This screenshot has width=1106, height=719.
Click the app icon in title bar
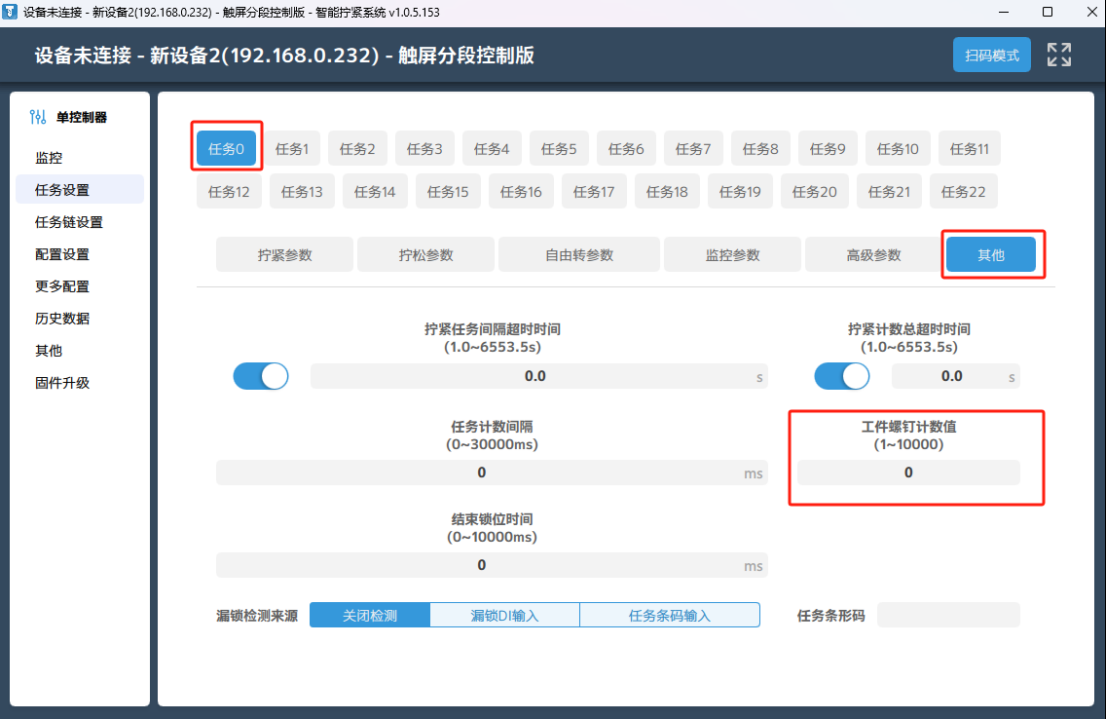[10, 12]
